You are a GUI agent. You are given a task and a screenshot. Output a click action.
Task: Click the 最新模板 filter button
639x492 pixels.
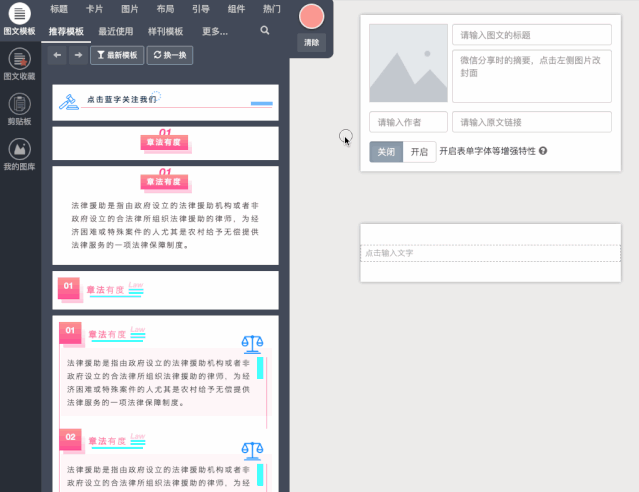tap(117, 55)
